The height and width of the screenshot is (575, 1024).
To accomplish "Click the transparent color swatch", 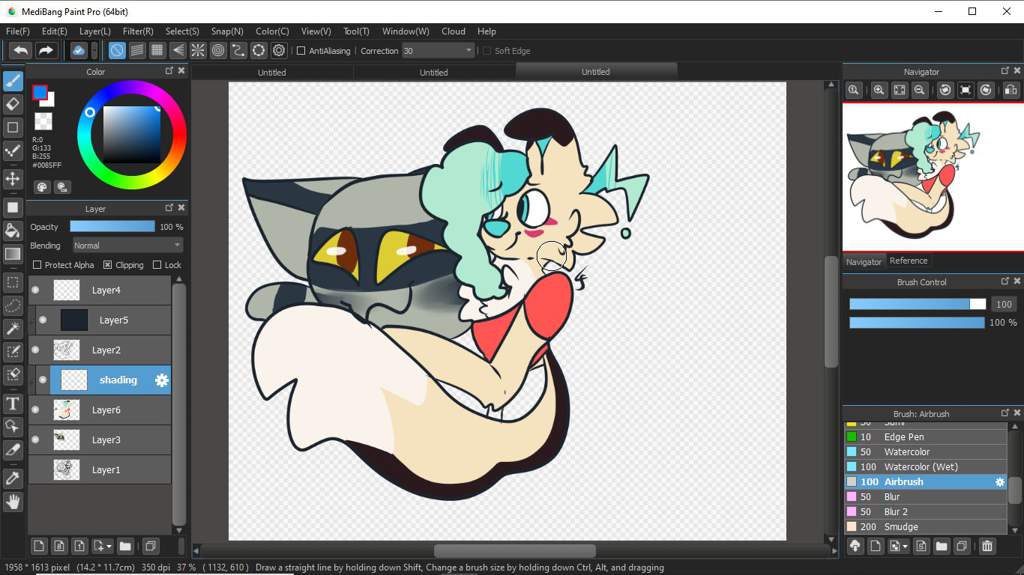I will pos(43,121).
